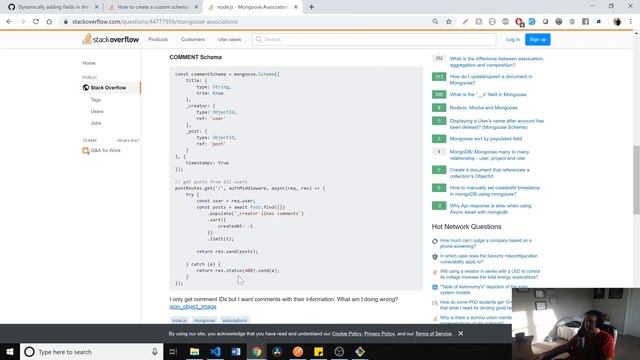Image resolution: width=640 pixels, height=360 pixels.
Task: Open the Windows Start menu
Action: tap(10, 351)
